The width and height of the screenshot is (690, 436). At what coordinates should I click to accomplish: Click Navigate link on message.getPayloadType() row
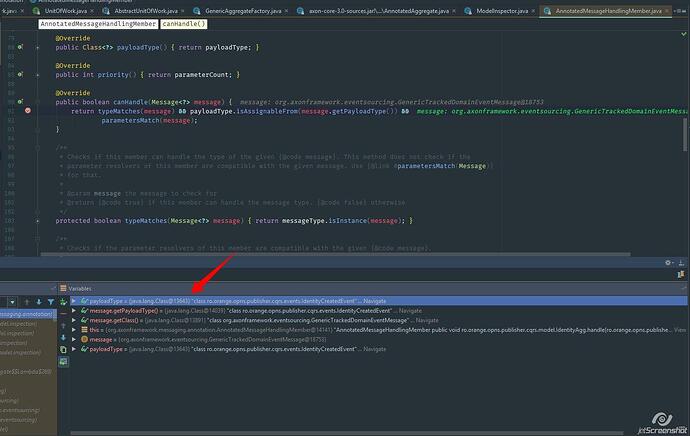410,311
